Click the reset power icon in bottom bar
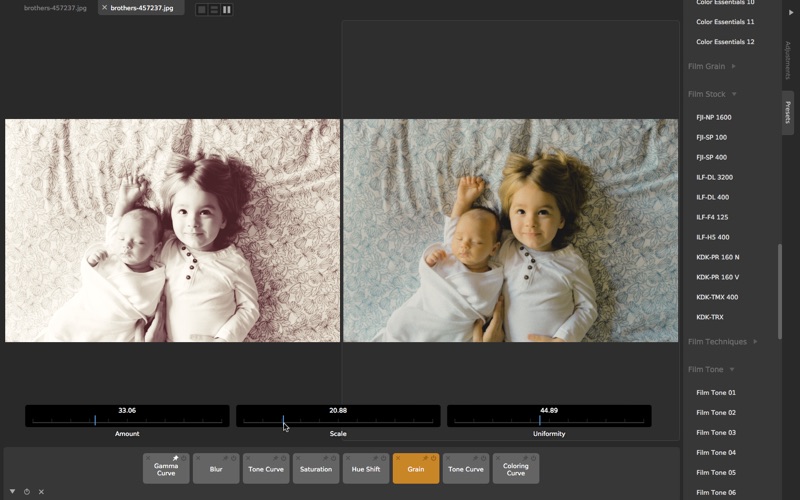The width and height of the screenshot is (800, 500). tap(27, 492)
